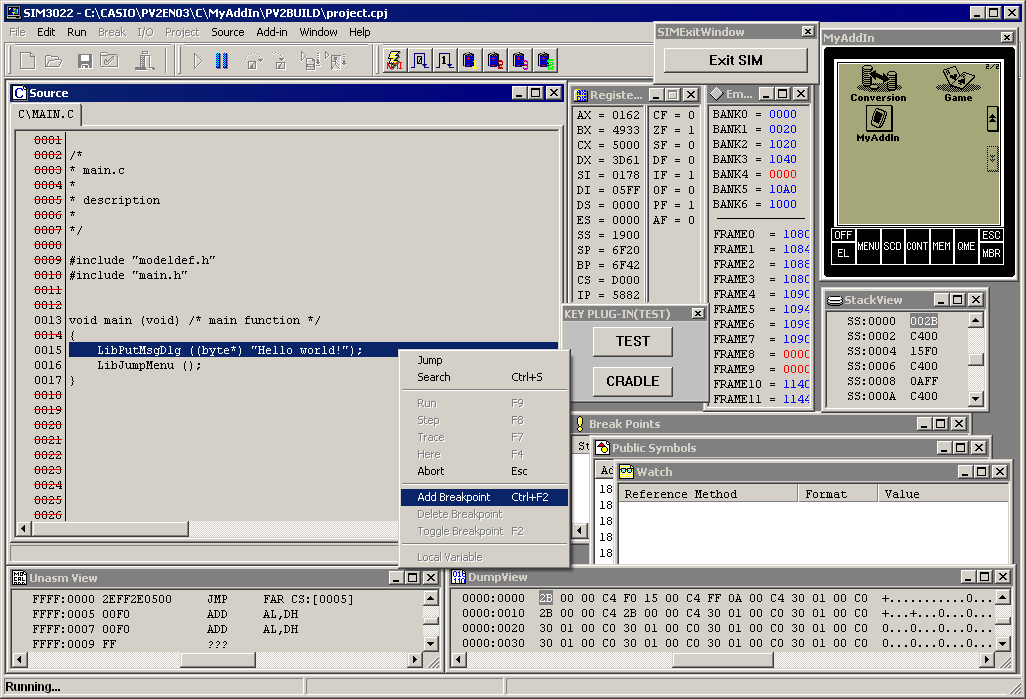
Task: Click the NMI lightning toolbar icon
Action: (395, 61)
